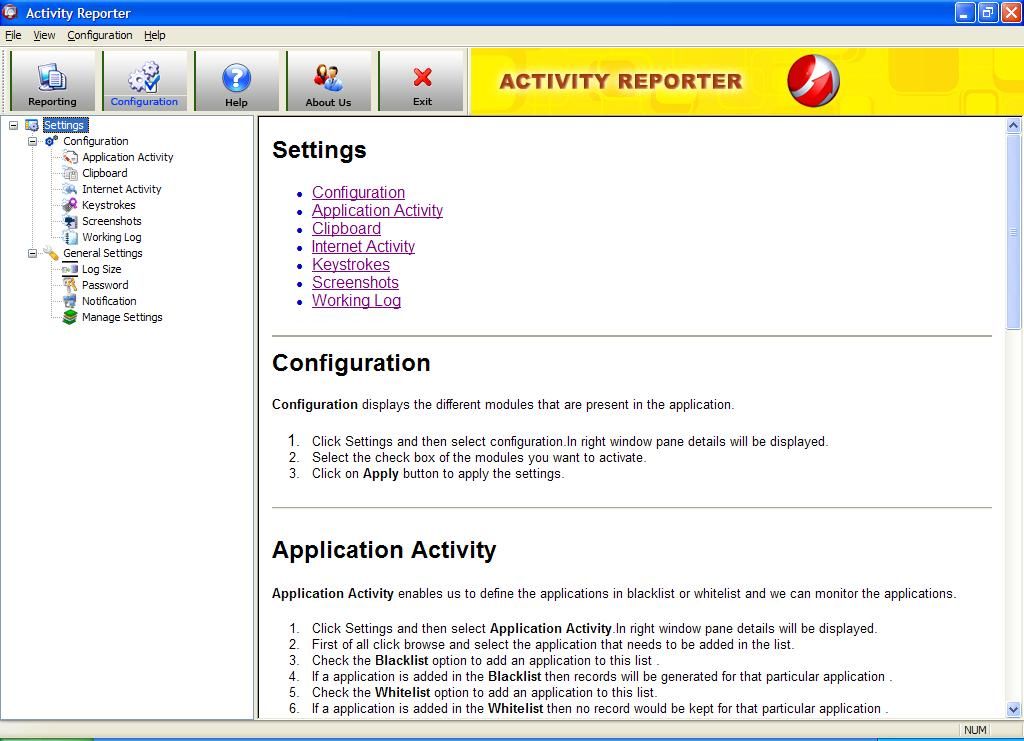Viewport: 1024px width, 741px height.
Task: Select Application Activity in the tree
Action: tap(128, 157)
